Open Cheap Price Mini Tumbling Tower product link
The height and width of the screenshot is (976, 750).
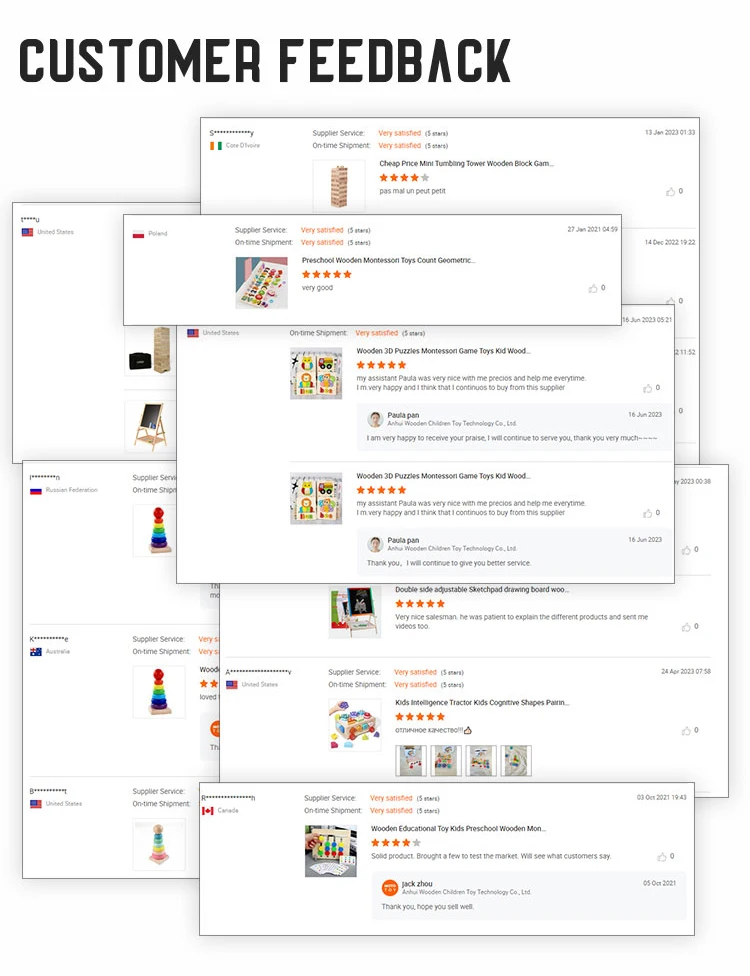point(466,164)
